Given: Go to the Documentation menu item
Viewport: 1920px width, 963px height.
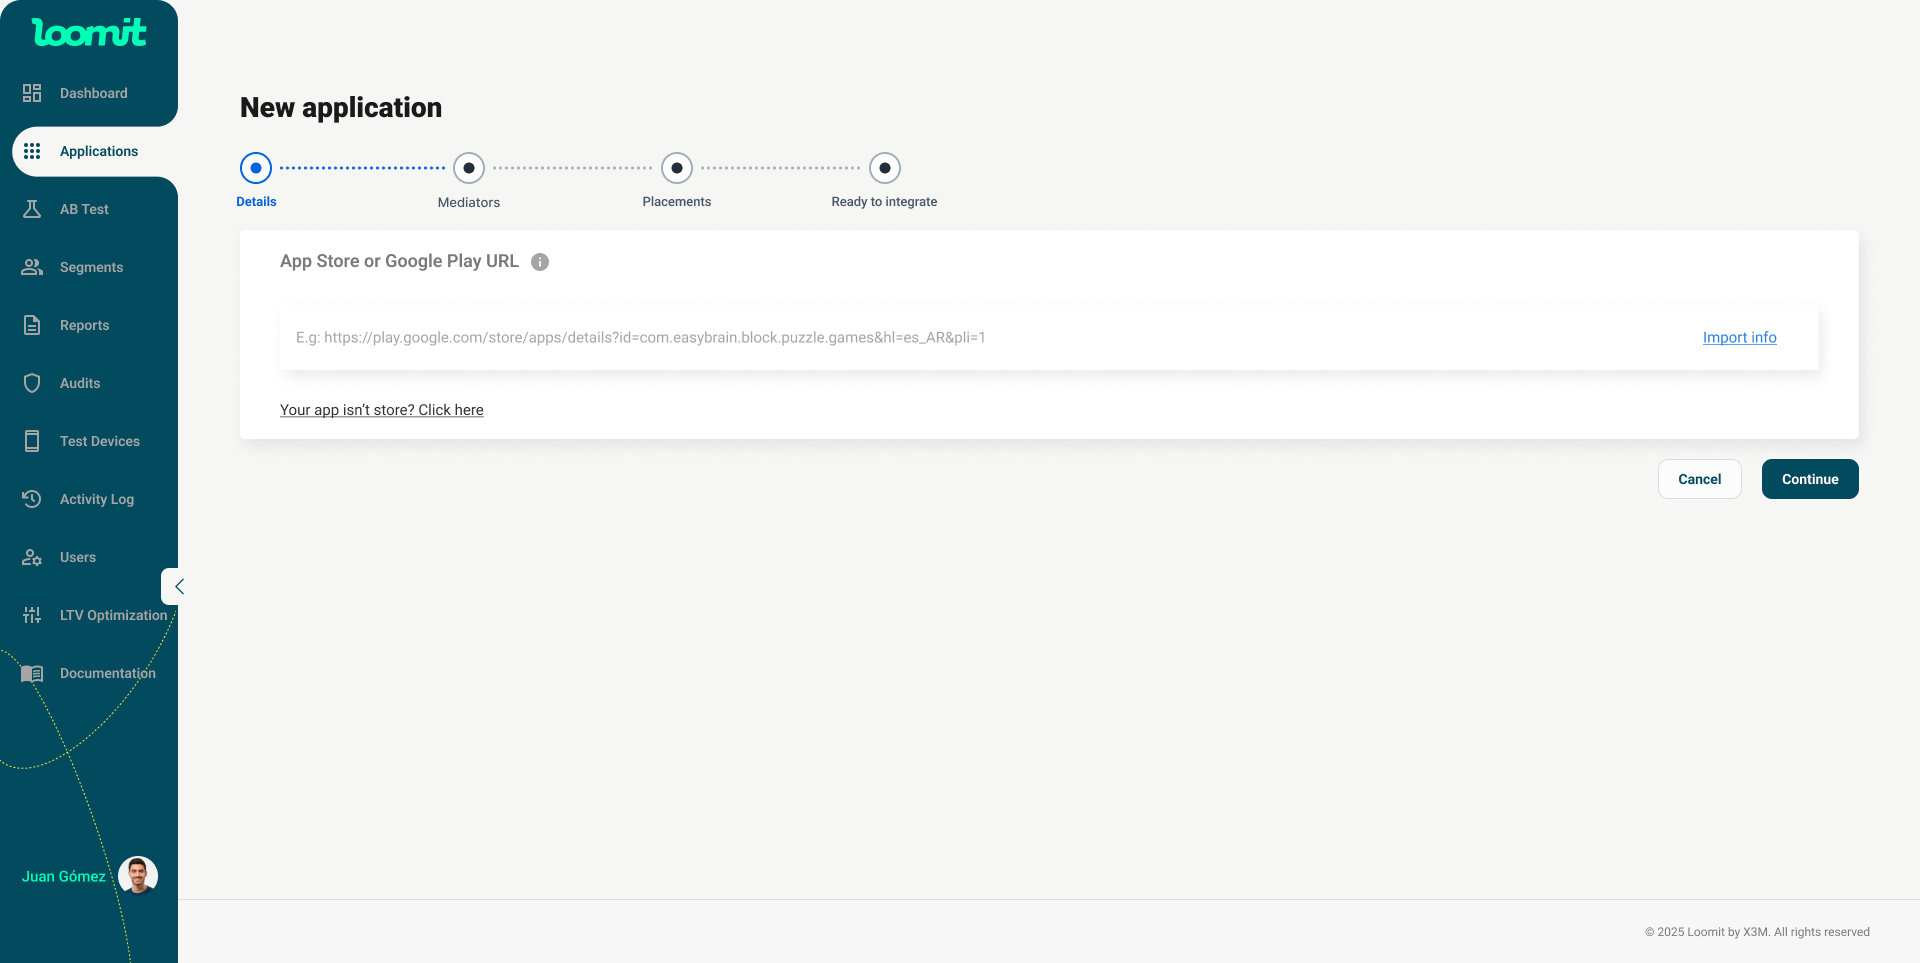Looking at the screenshot, I should pyautogui.click(x=107, y=673).
